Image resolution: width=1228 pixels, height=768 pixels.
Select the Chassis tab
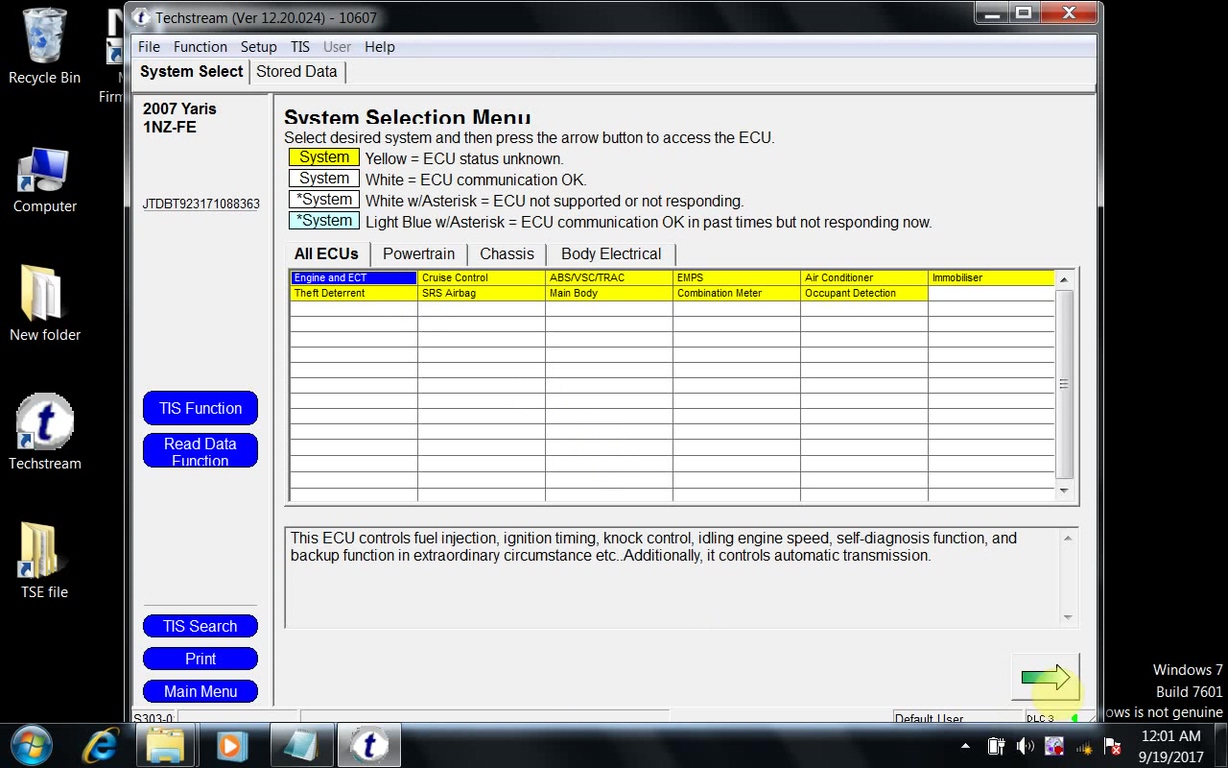click(507, 254)
